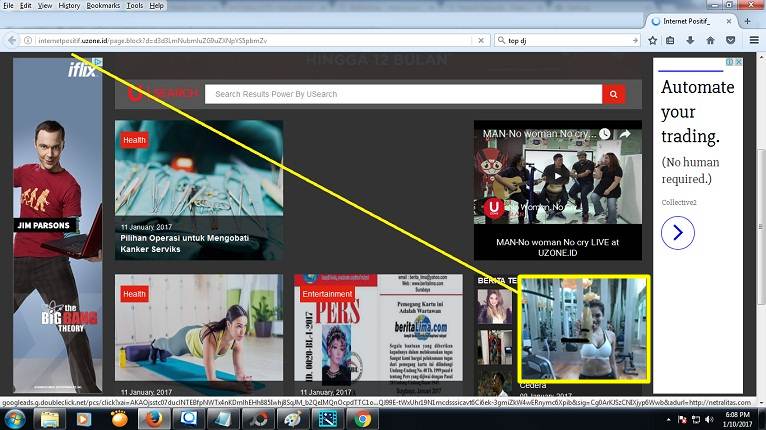Click the network tray icon

pyautogui.click(x=696, y=419)
